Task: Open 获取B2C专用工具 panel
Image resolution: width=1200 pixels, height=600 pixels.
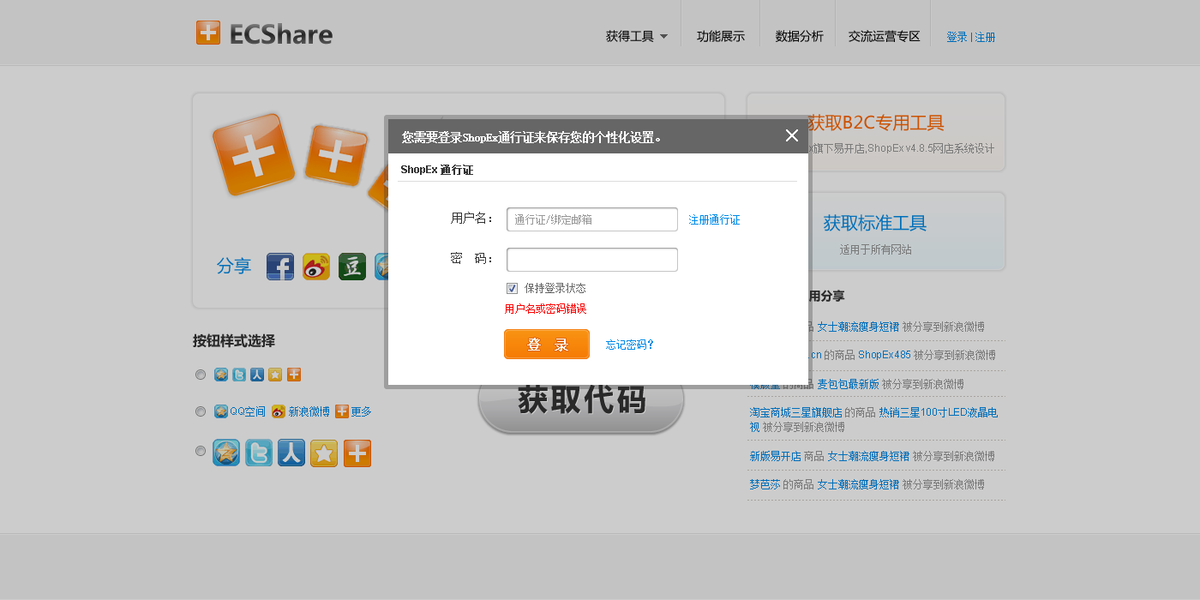Action: click(x=876, y=132)
